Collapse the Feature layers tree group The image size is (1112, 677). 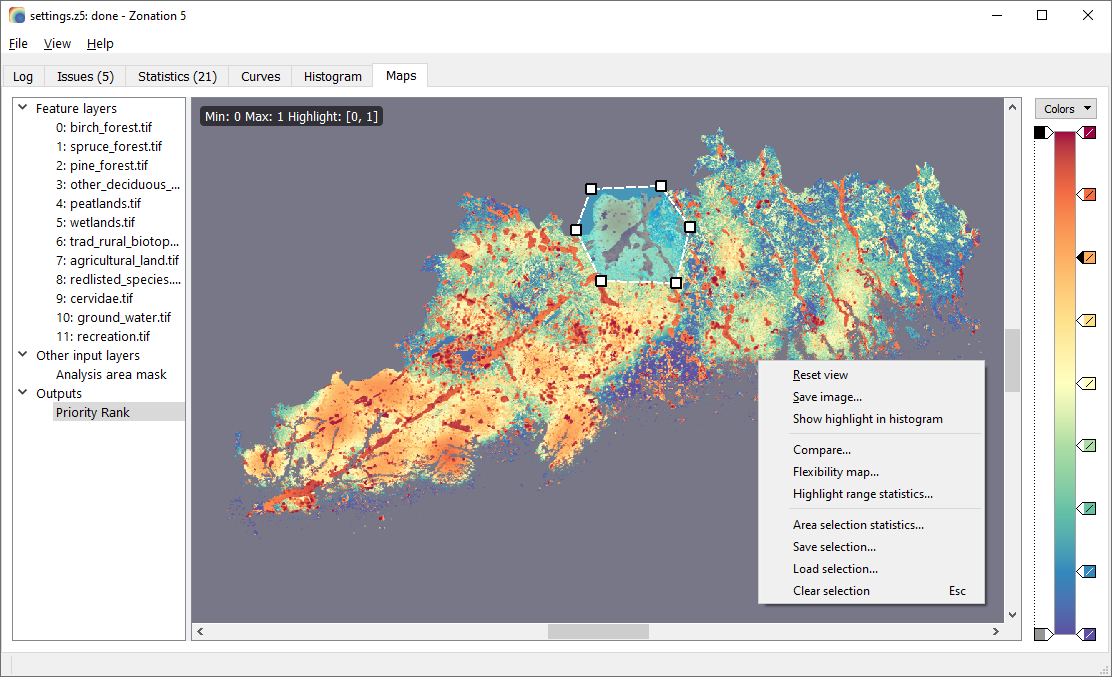(x=23, y=108)
